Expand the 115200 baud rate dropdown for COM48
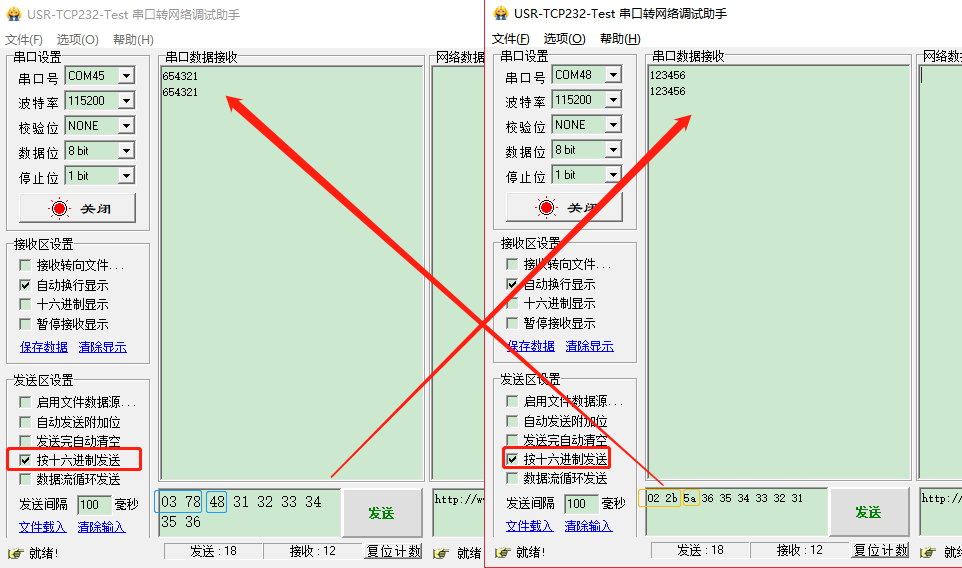 point(612,100)
